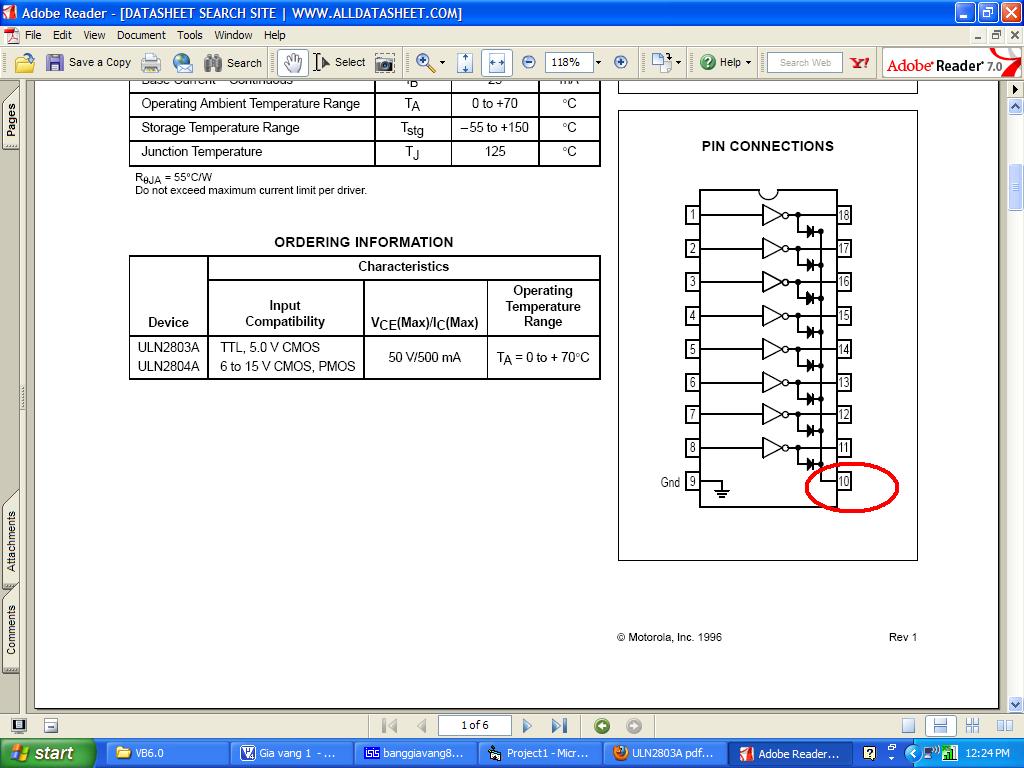Go to the next page arrow
The height and width of the screenshot is (768, 1024).
point(527,726)
